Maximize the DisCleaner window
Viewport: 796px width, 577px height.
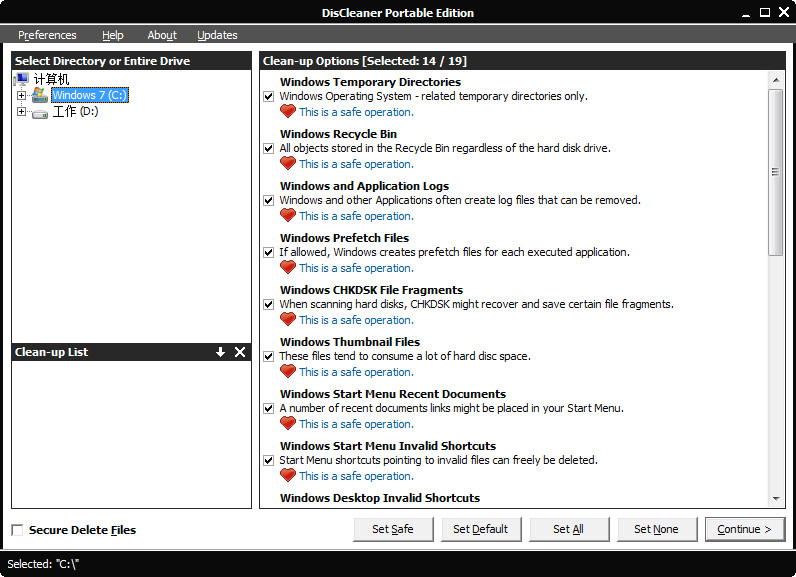(x=765, y=13)
